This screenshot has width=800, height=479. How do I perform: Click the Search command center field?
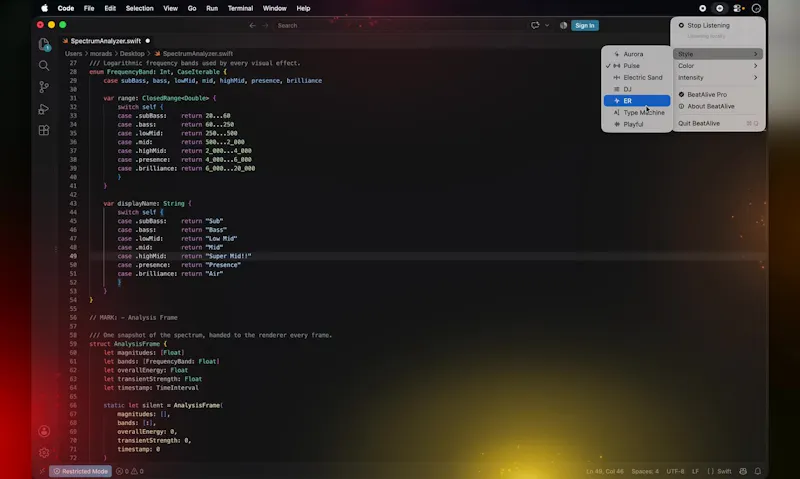[x=399, y=25]
